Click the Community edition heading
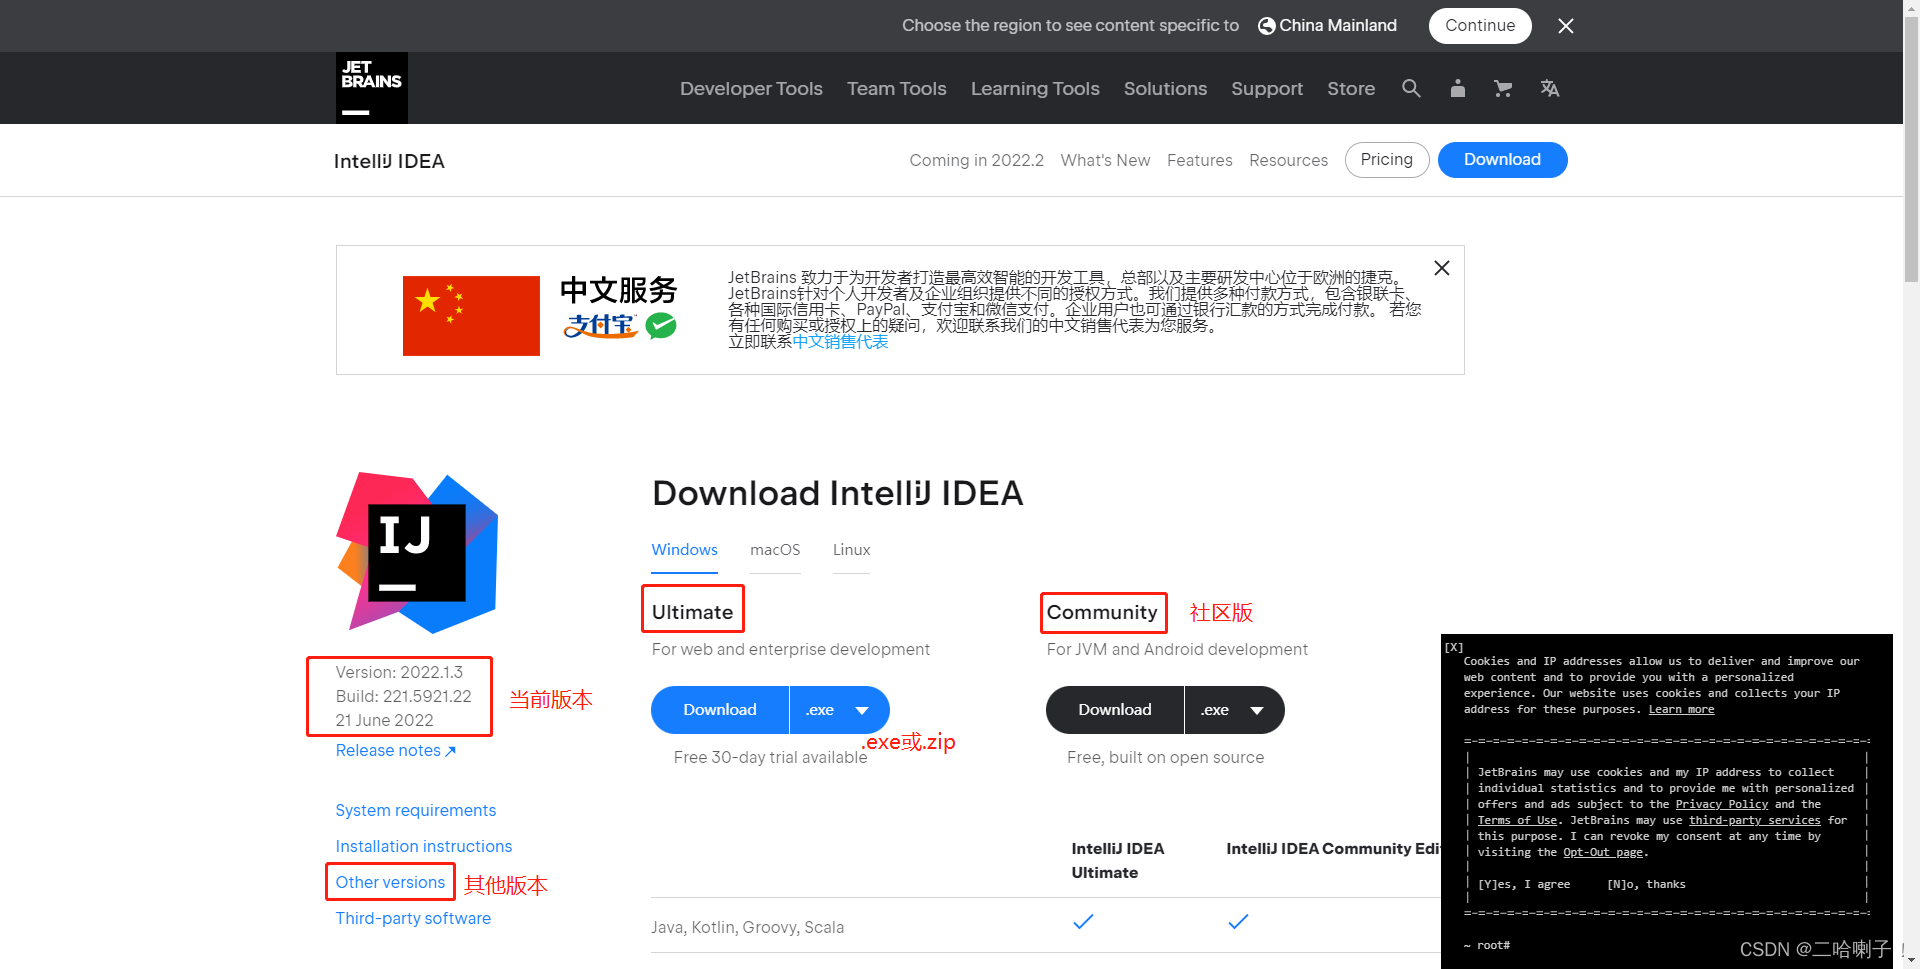This screenshot has height=969, width=1920. coord(1102,612)
